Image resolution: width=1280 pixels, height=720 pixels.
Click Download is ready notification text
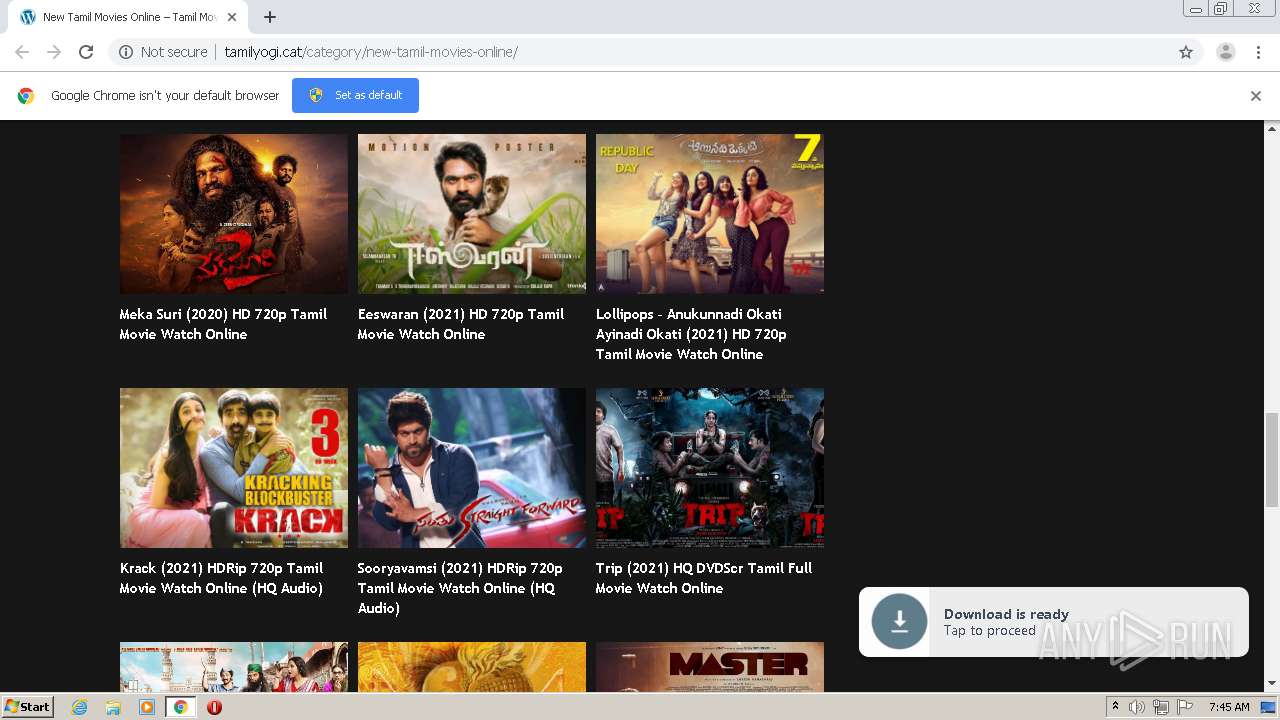point(1006,614)
